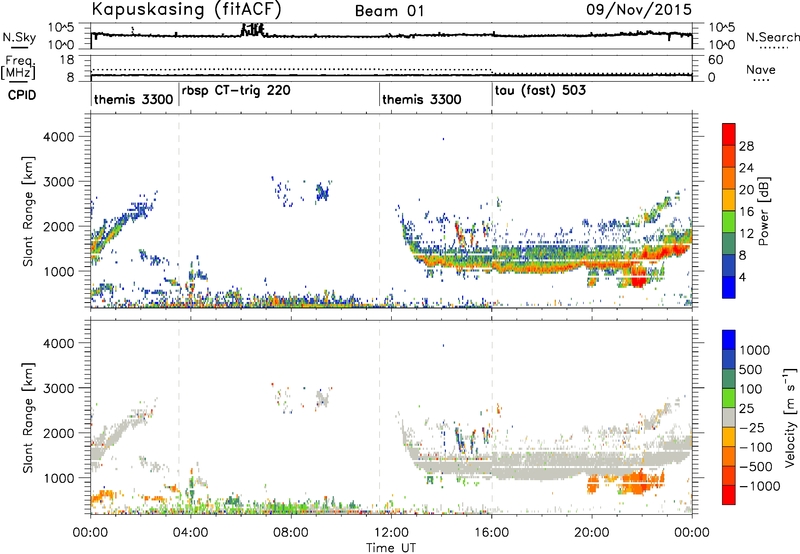Click the 18 tick on frequency axis

pyautogui.click(x=67, y=60)
